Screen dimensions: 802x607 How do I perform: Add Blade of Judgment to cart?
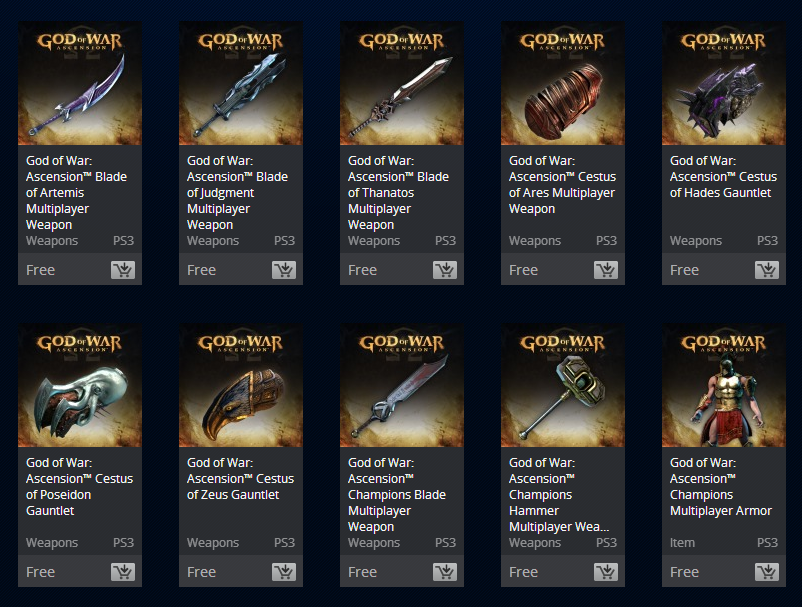coord(284,270)
